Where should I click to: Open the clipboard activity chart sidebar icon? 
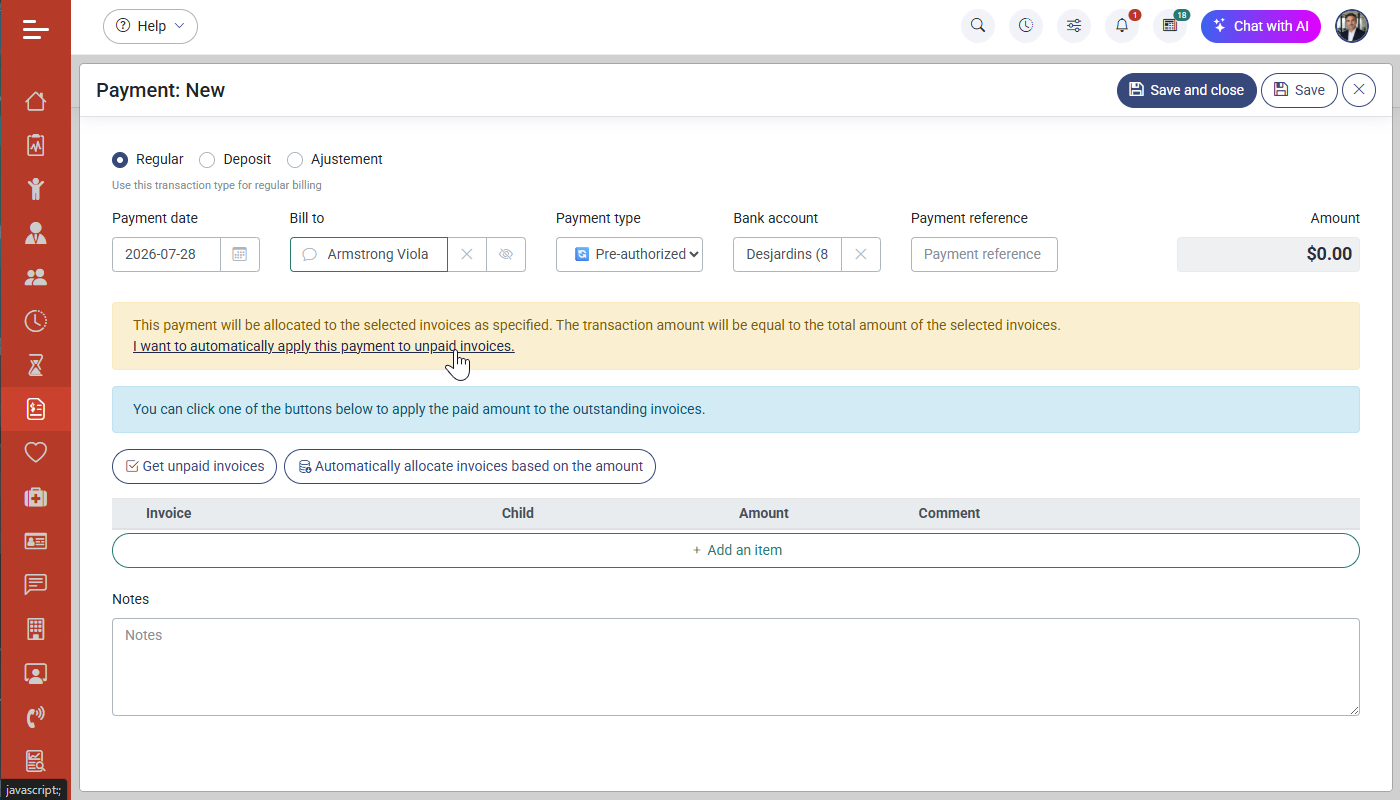(x=36, y=145)
